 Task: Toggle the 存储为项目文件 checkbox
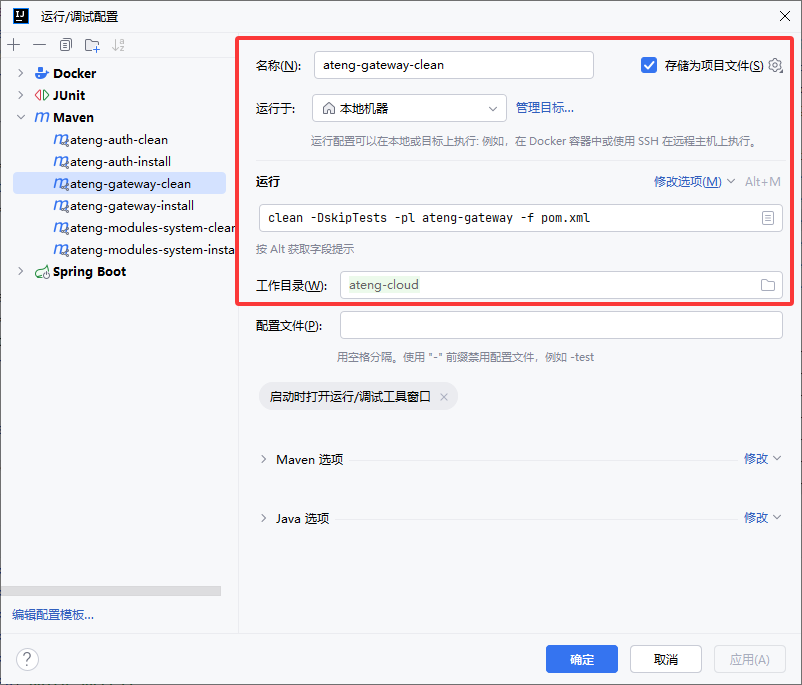coord(649,65)
